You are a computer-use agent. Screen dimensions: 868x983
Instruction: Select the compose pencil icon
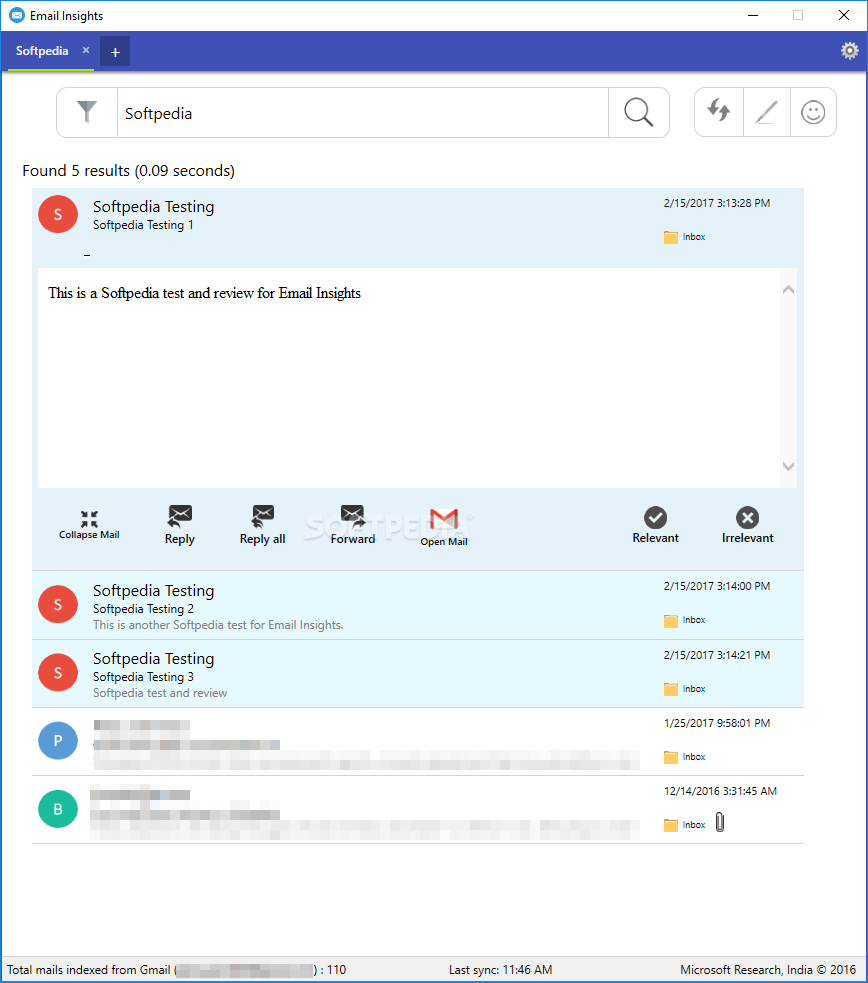(766, 112)
